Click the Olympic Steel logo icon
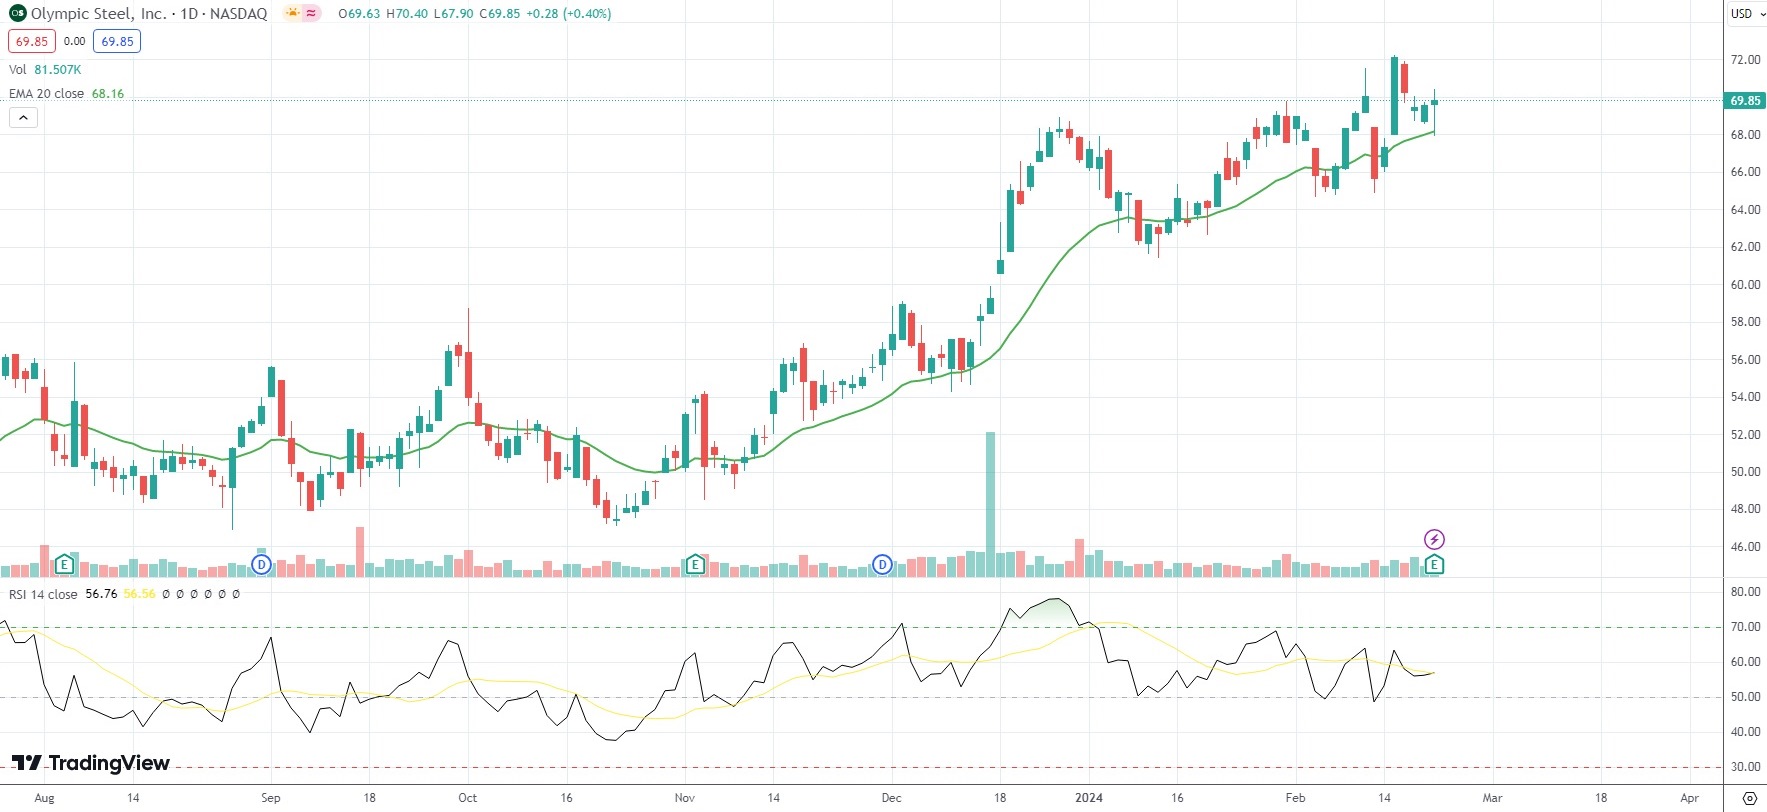 pyautogui.click(x=17, y=14)
